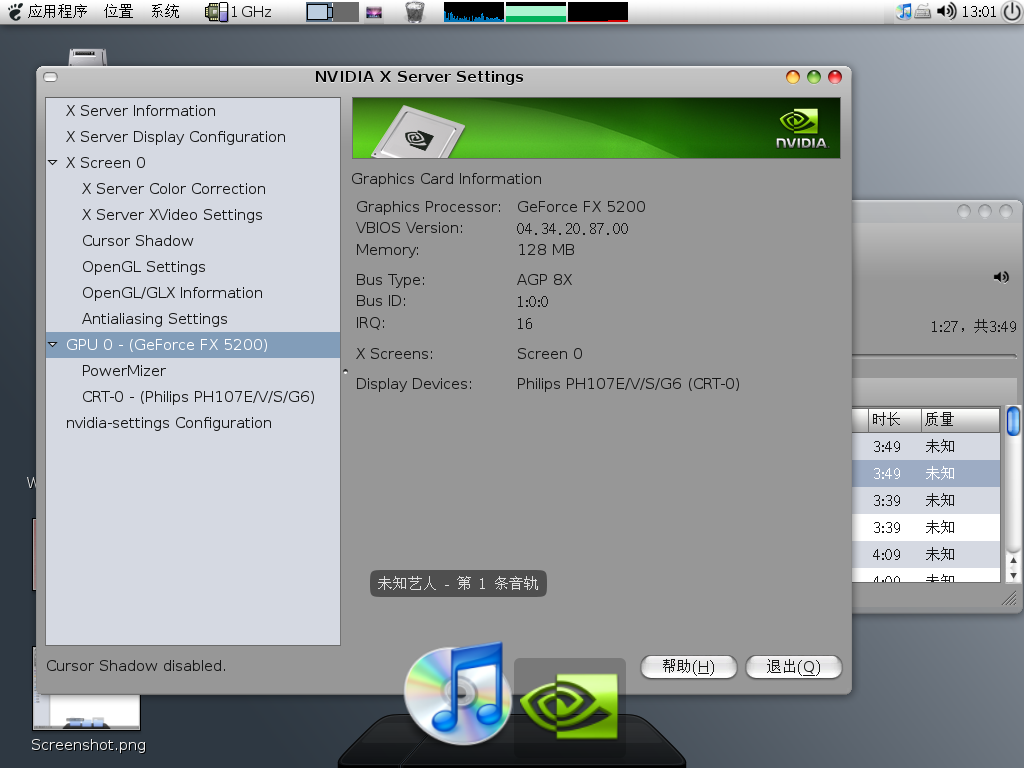This screenshot has height=768, width=1024.
Task: Open the NVIDIA window menu button in the title bar
Action: click(50, 77)
